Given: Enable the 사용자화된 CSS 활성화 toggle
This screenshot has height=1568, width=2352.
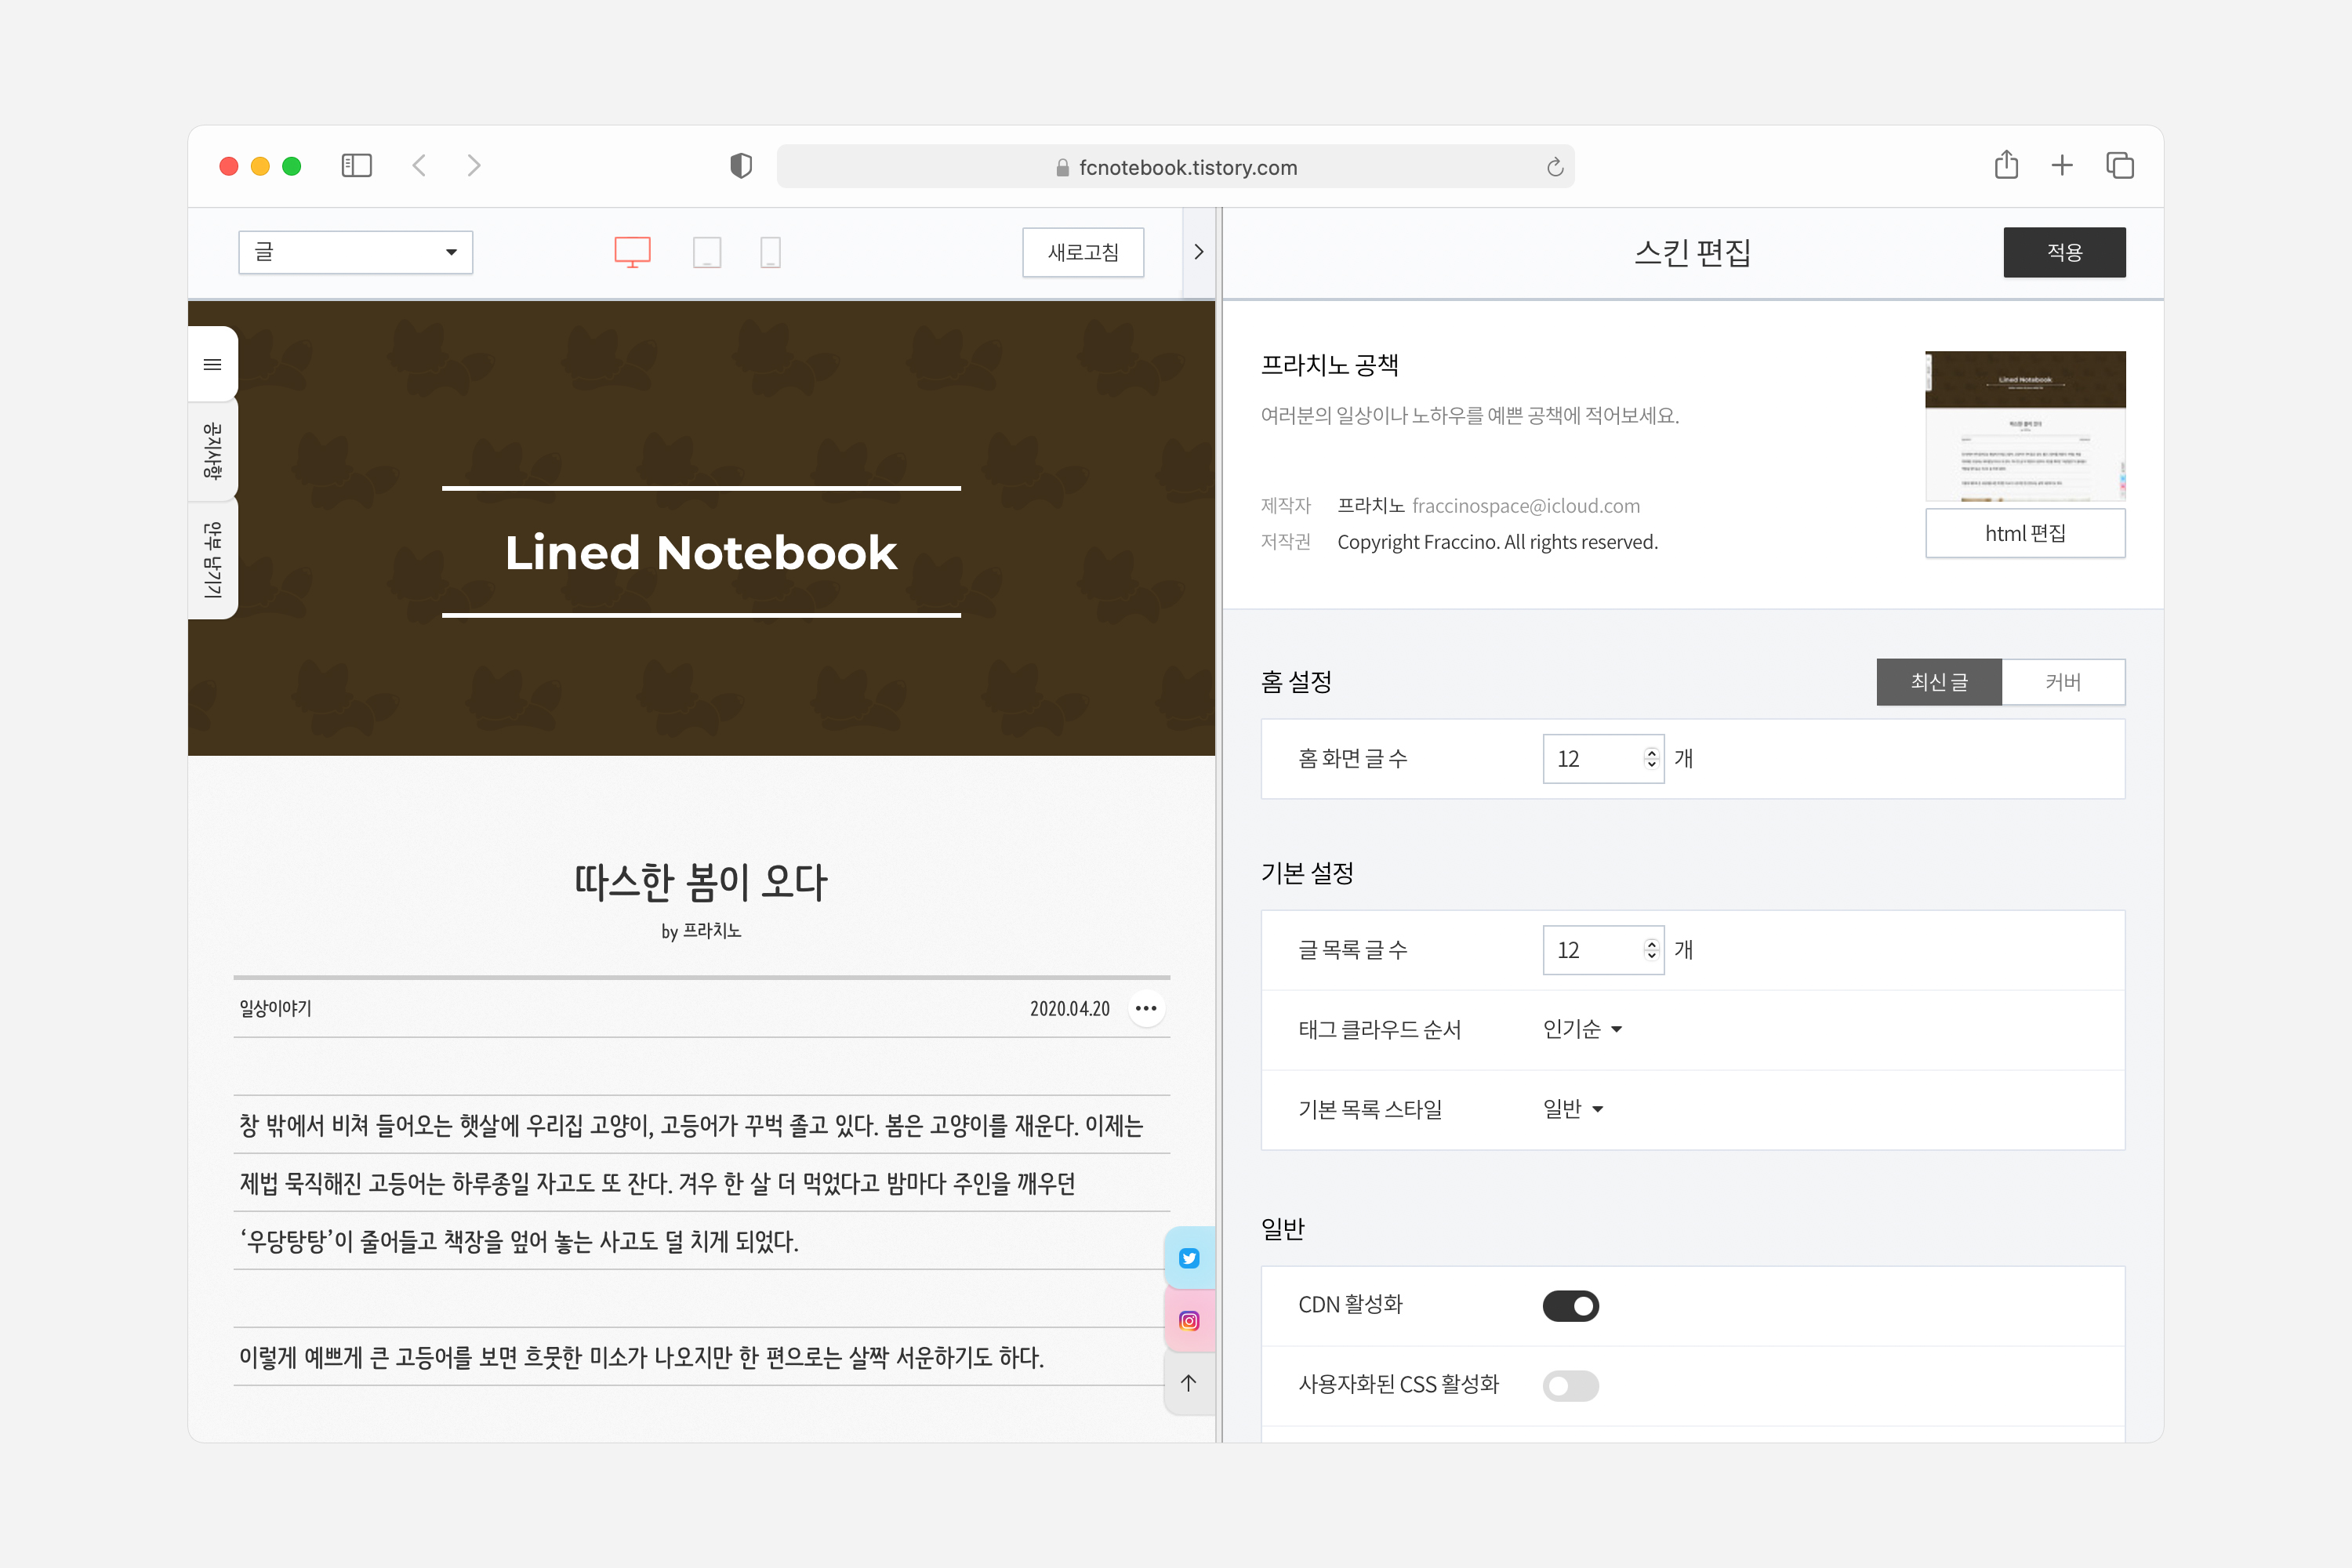Looking at the screenshot, I should click(1570, 1386).
